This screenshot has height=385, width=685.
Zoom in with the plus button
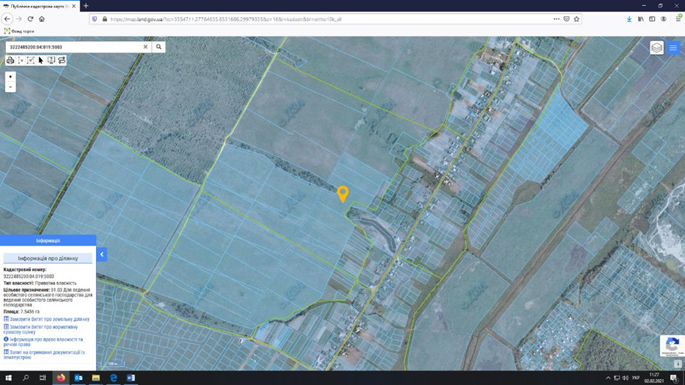tap(10, 76)
